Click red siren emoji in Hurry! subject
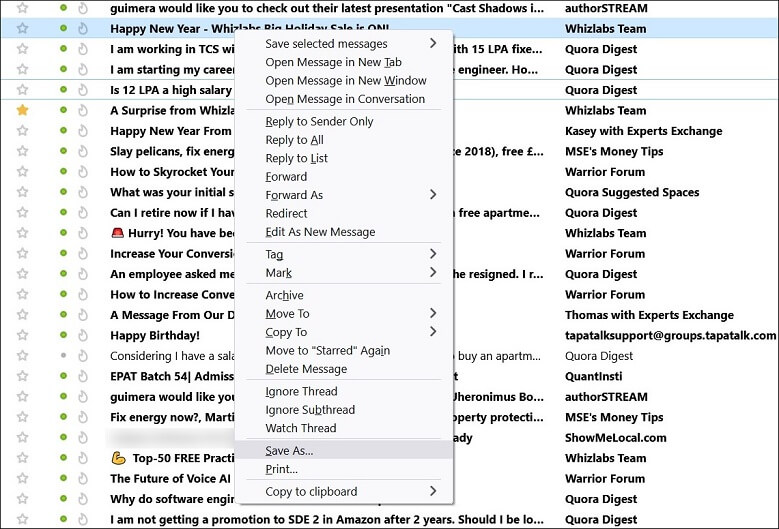Viewport: 779px width, 529px height. pos(117,232)
